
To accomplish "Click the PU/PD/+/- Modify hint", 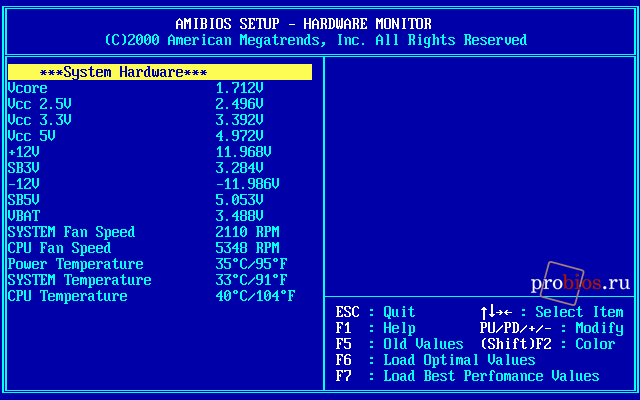I will 552,328.
